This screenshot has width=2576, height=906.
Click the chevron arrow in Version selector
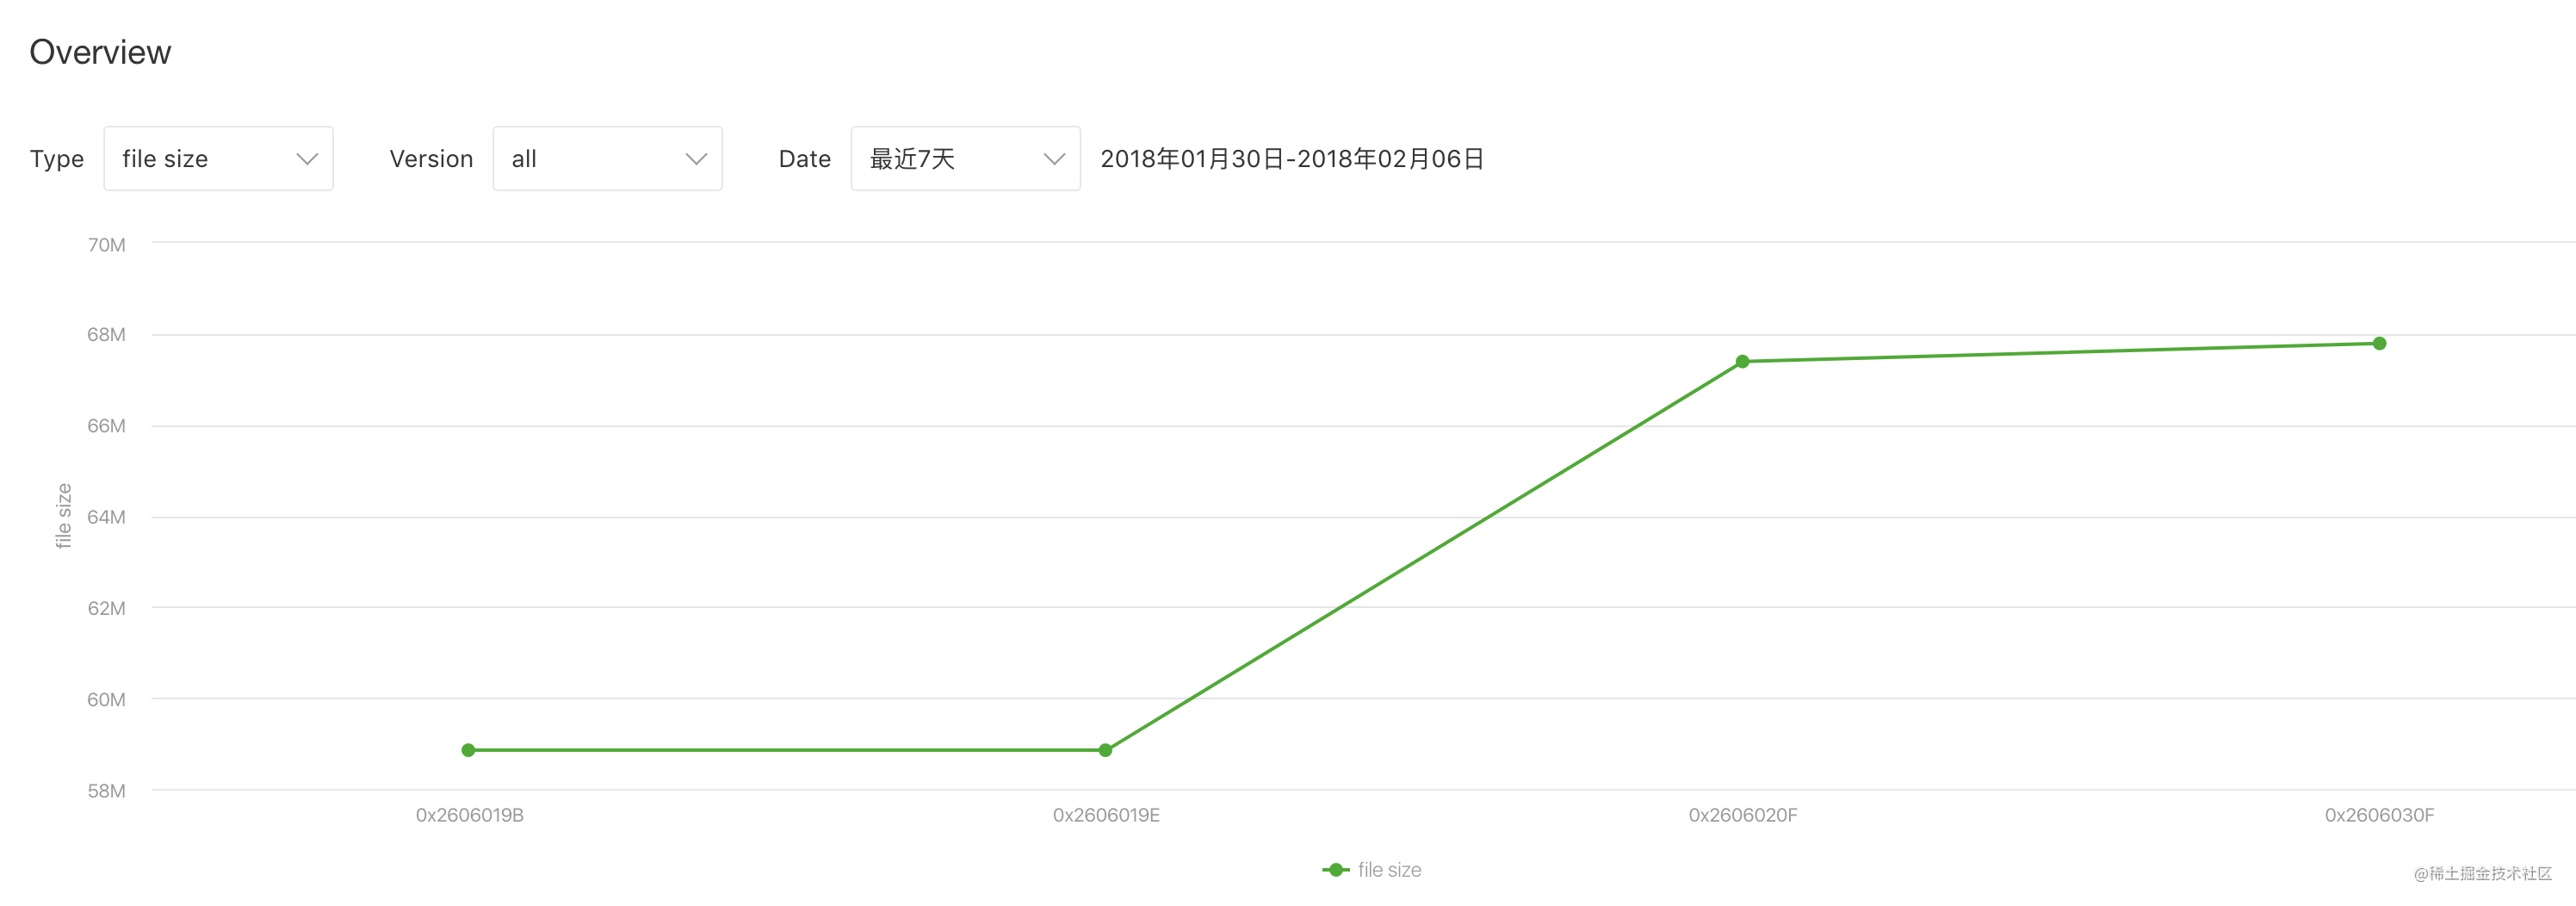click(x=696, y=159)
